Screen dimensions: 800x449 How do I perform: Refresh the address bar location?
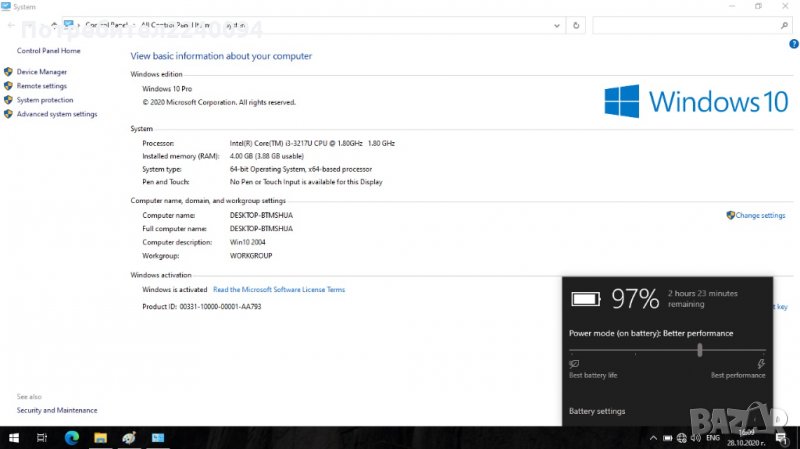(576, 25)
